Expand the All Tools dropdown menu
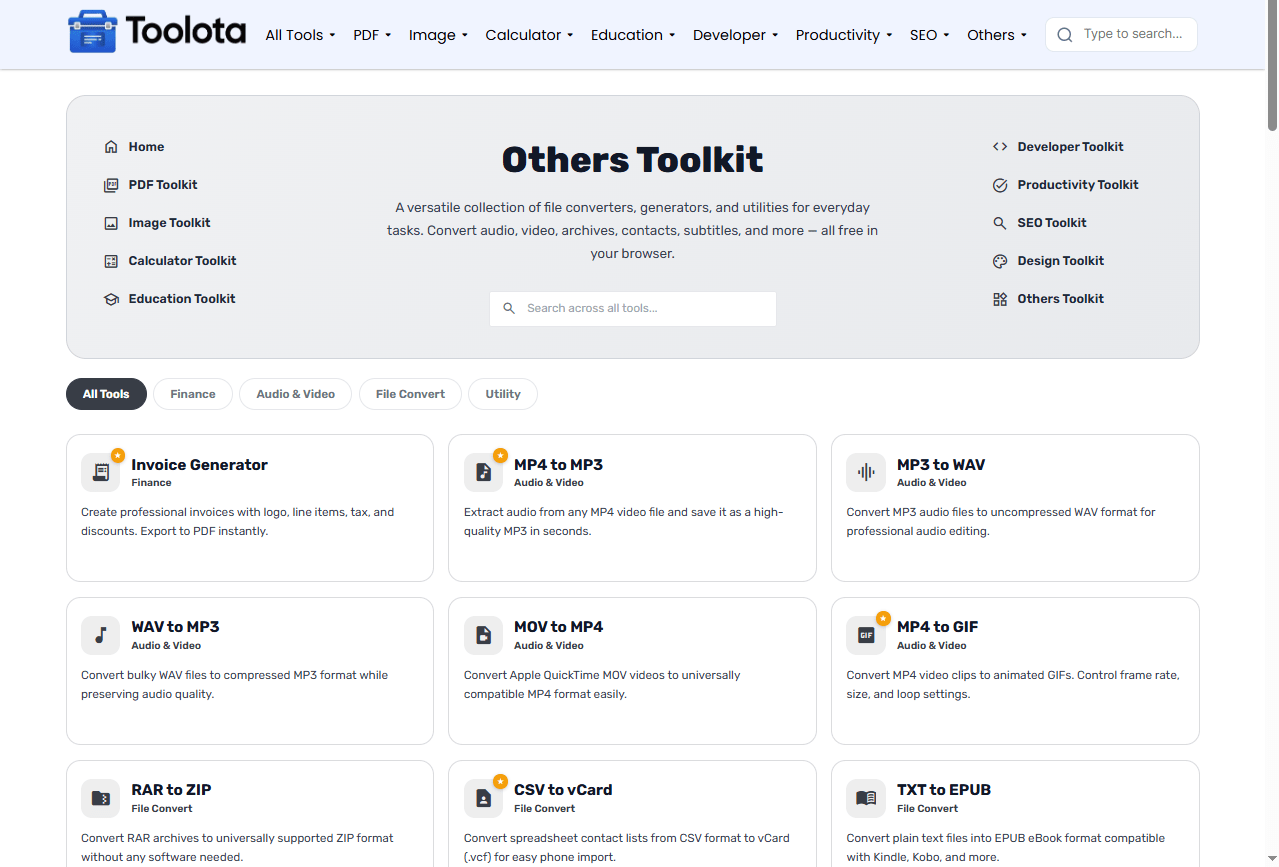1279x867 pixels. click(300, 35)
